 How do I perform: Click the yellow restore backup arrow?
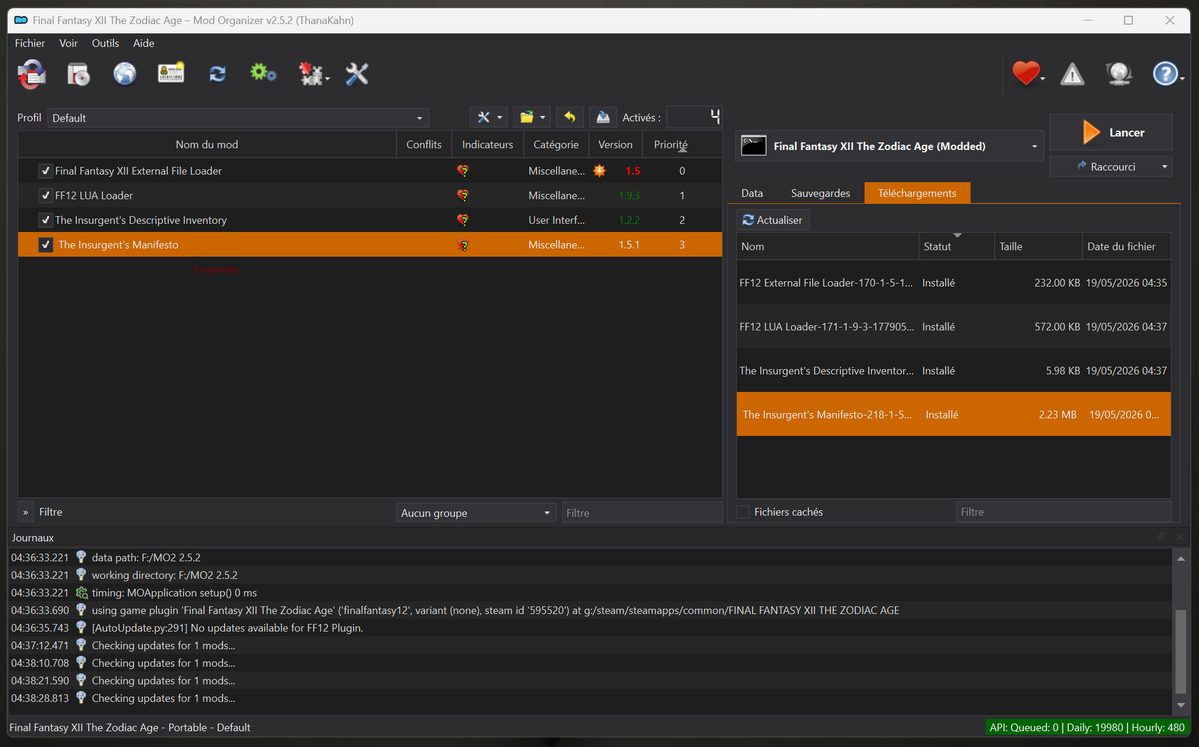570,117
